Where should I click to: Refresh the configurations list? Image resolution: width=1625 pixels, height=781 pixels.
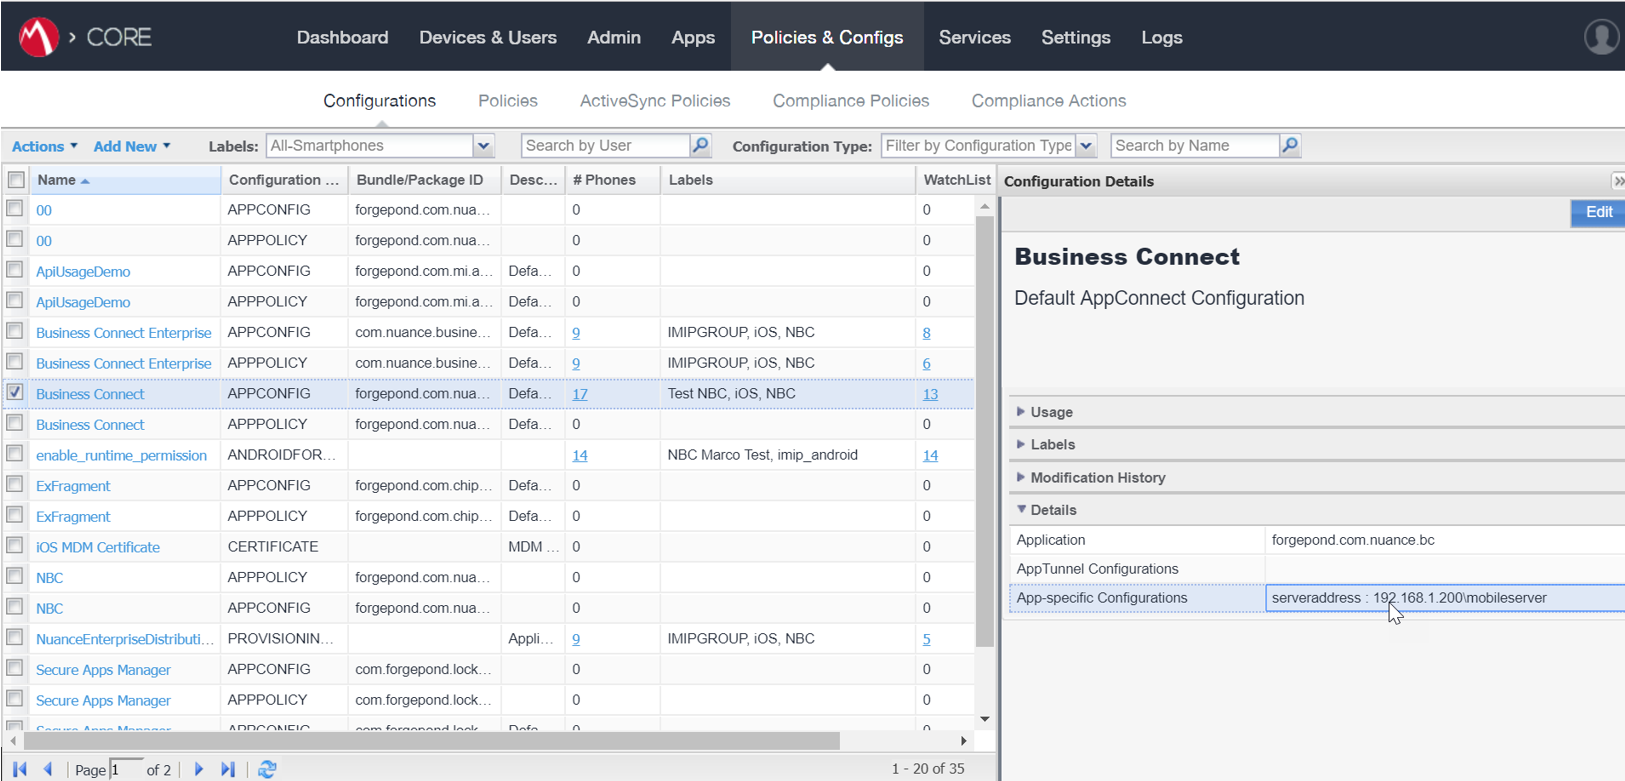[267, 769]
